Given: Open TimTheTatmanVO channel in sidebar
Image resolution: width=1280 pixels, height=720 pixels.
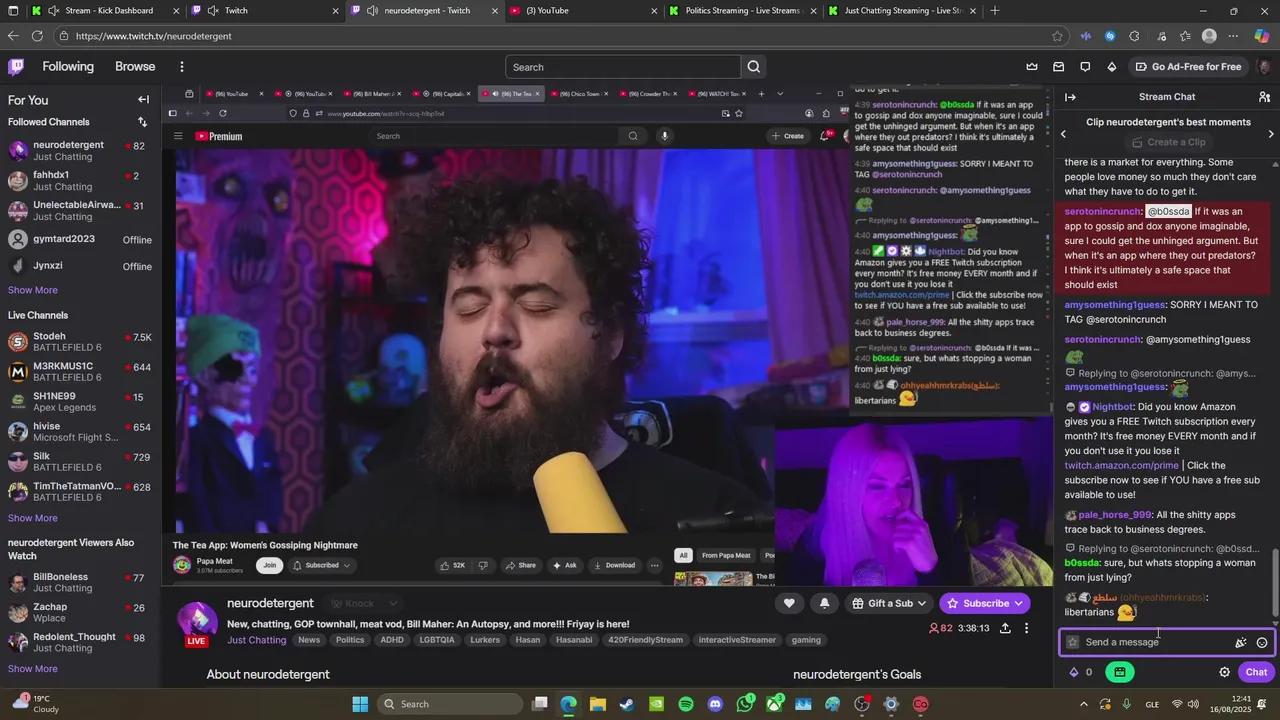Looking at the screenshot, I should (80, 492).
